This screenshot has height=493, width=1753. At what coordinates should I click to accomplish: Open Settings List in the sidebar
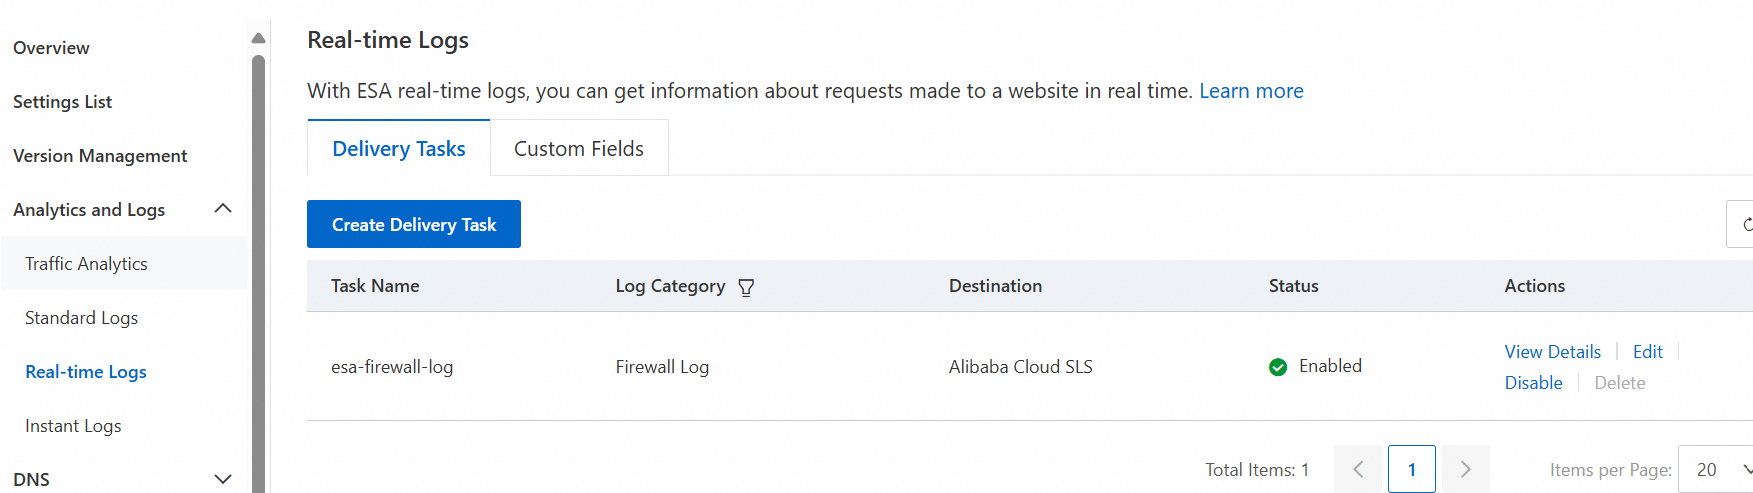pos(62,102)
